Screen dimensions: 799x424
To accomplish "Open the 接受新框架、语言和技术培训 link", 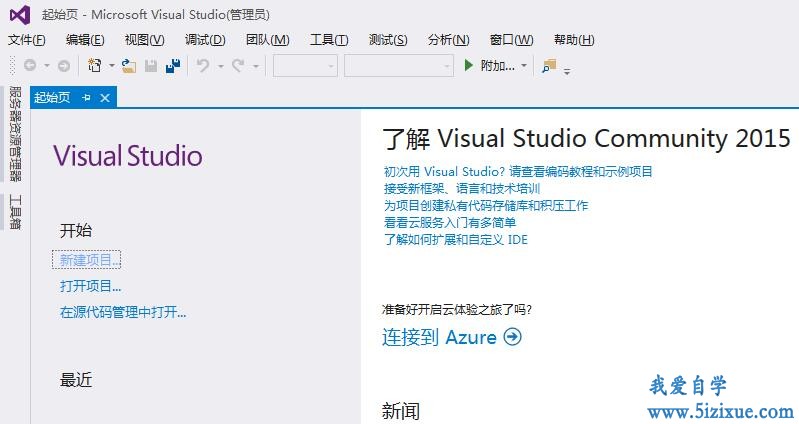I will [x=462, y=189].
